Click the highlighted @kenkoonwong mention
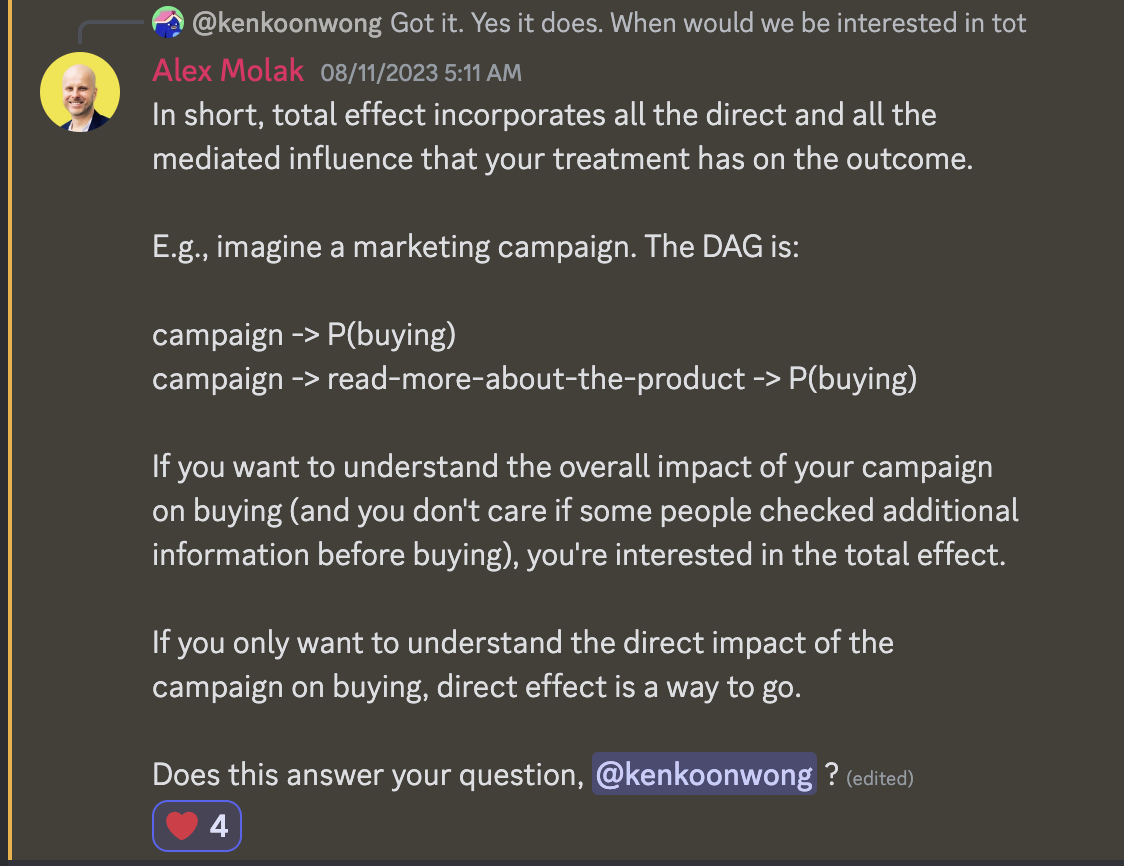 pyautogui.click(x=704, y=774)
